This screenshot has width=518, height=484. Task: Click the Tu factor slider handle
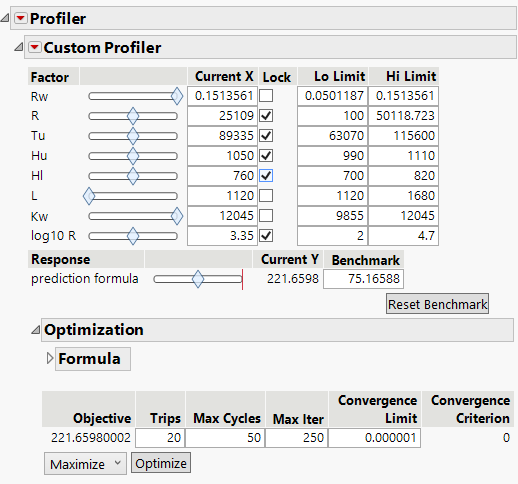tap(133, 136)
